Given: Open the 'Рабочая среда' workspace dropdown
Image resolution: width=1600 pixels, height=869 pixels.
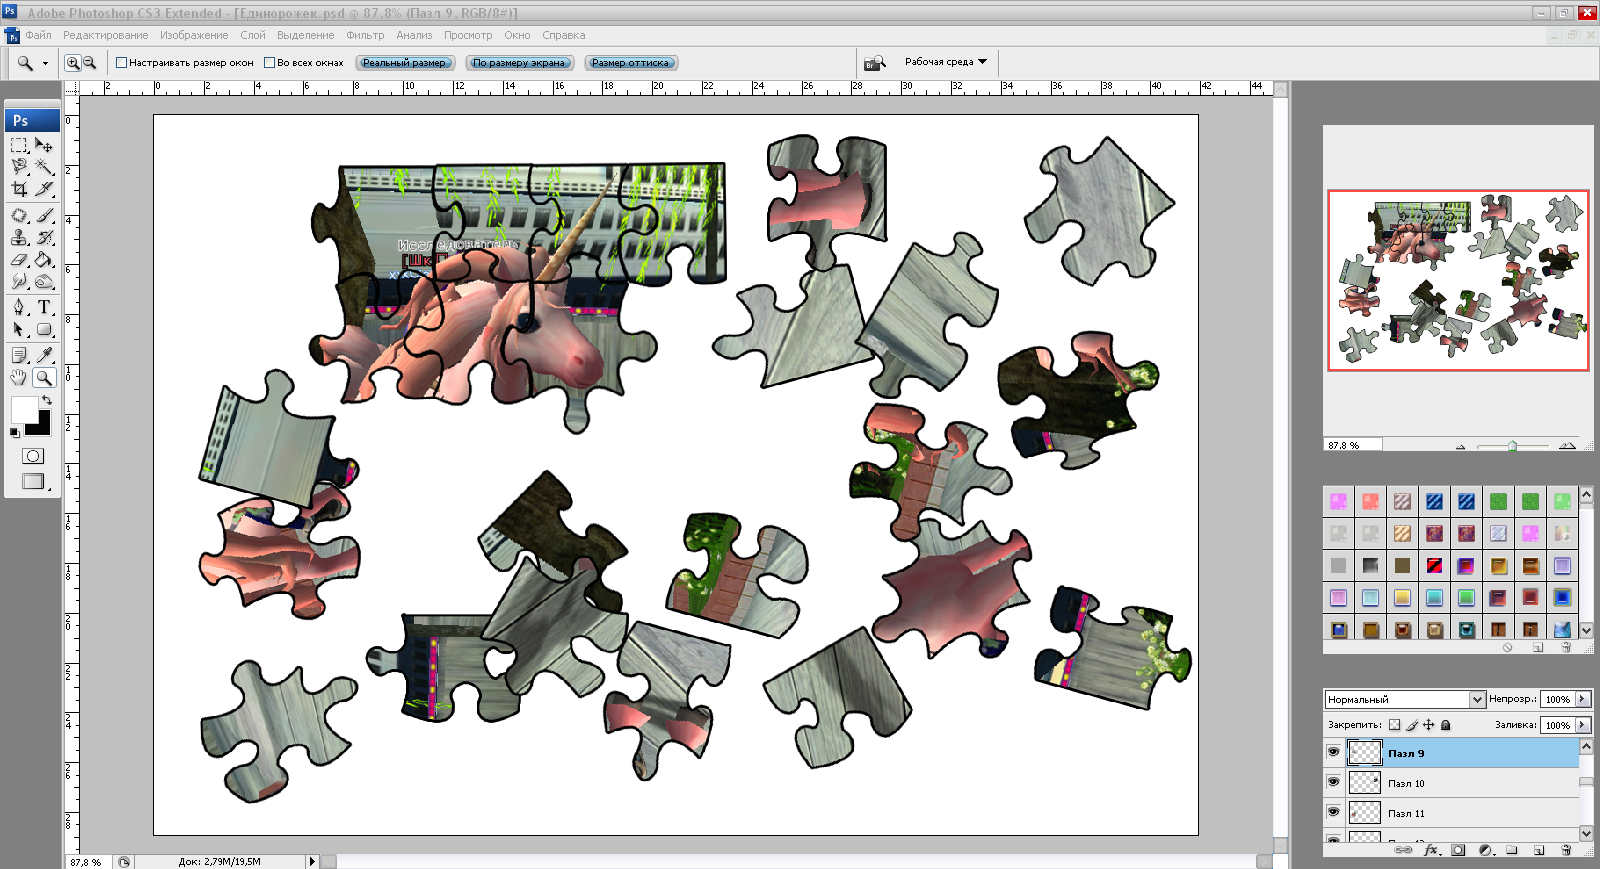Looking at the screenshot, I should (x=946, y=62).
